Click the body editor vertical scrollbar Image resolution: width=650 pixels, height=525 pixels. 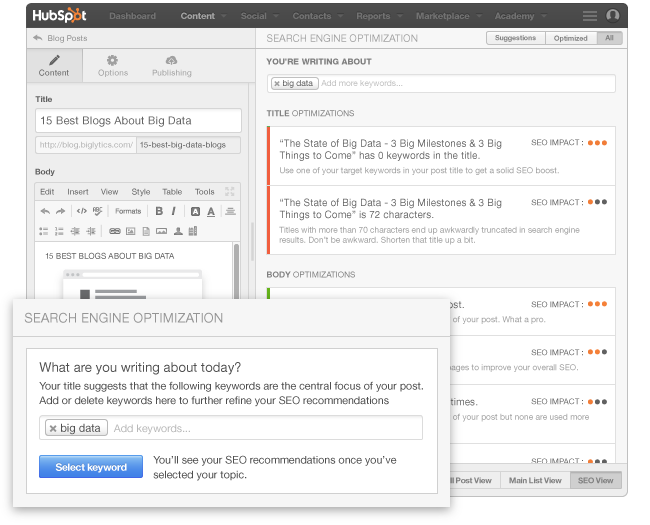[236, 270]
